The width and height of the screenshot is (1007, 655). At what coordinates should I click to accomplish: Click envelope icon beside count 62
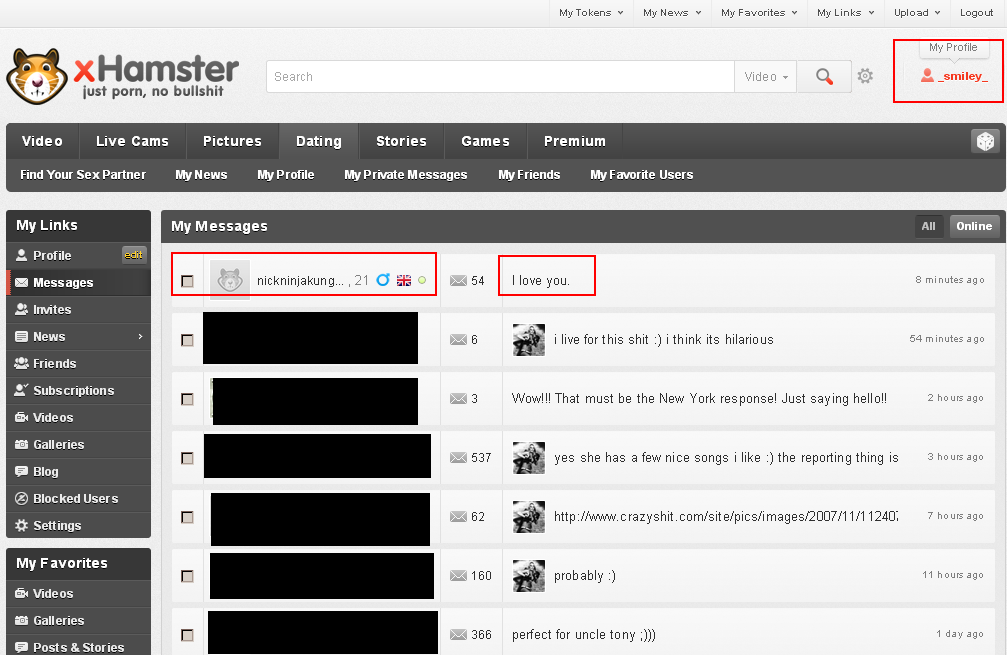(x=458, y=517)
